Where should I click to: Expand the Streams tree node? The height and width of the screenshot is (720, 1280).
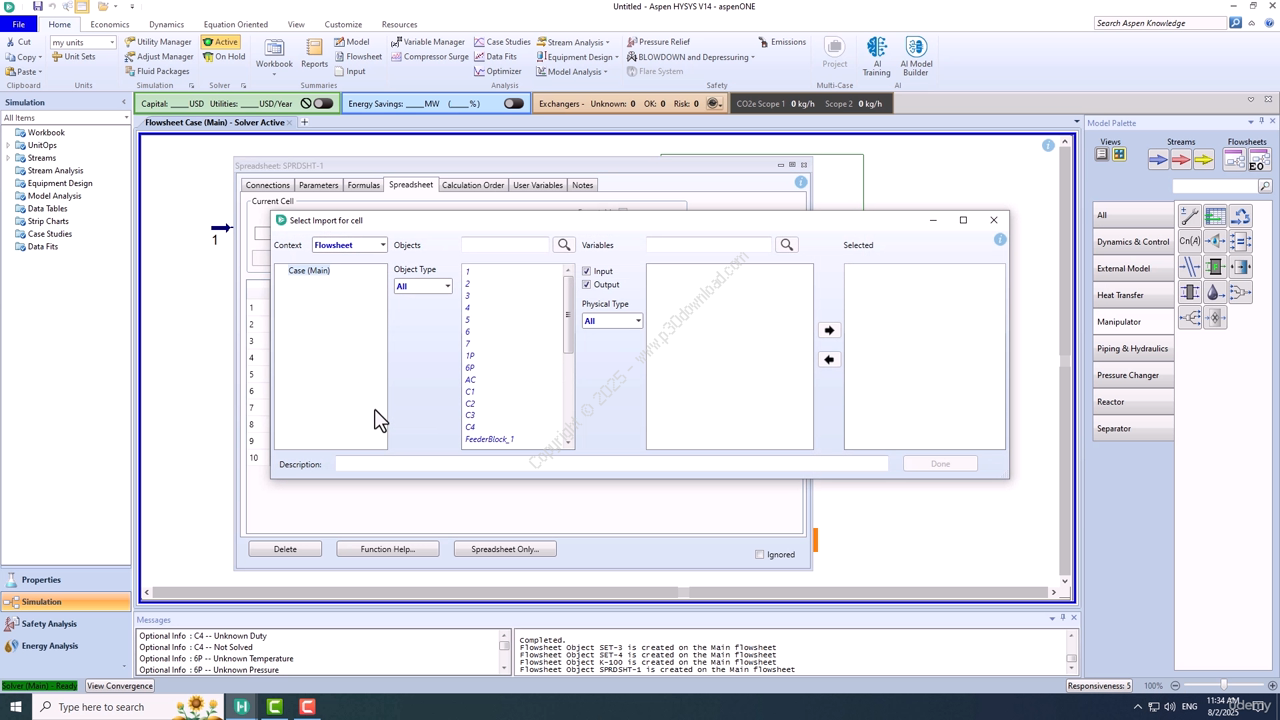pos(8,158)
